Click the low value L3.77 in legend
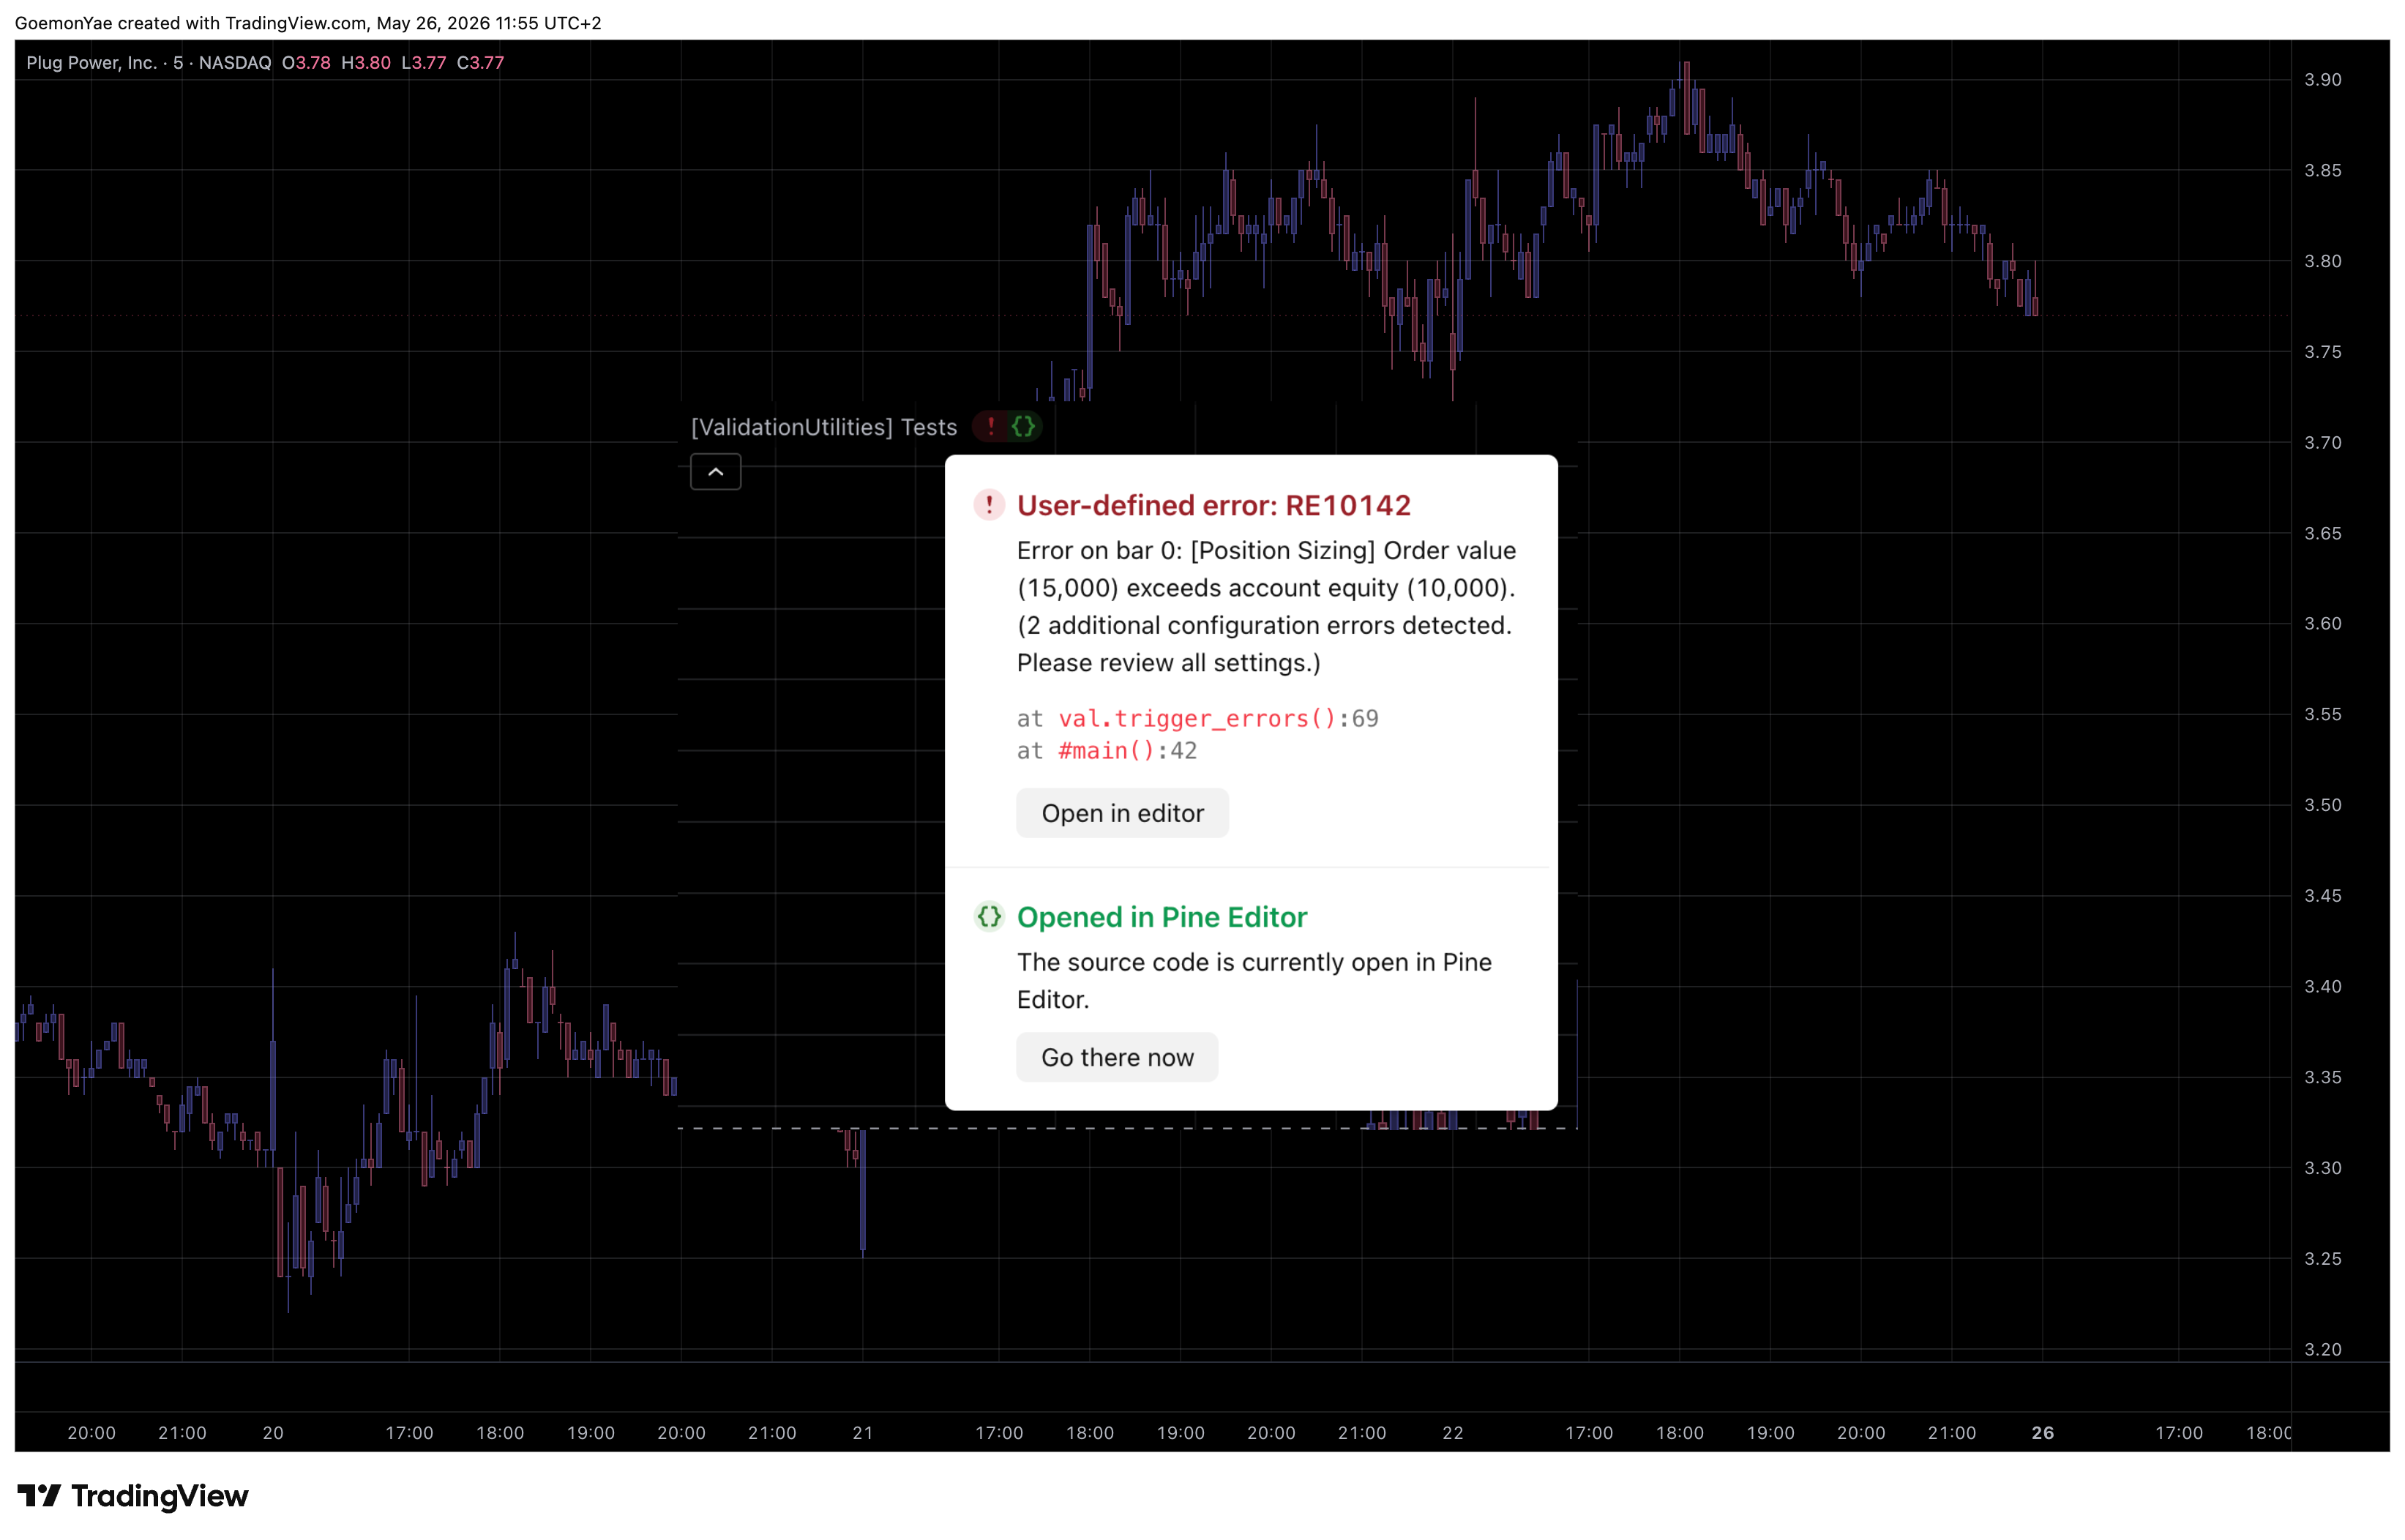The height and width of the screenshot is (1540, 2405). tap(424, 62)
